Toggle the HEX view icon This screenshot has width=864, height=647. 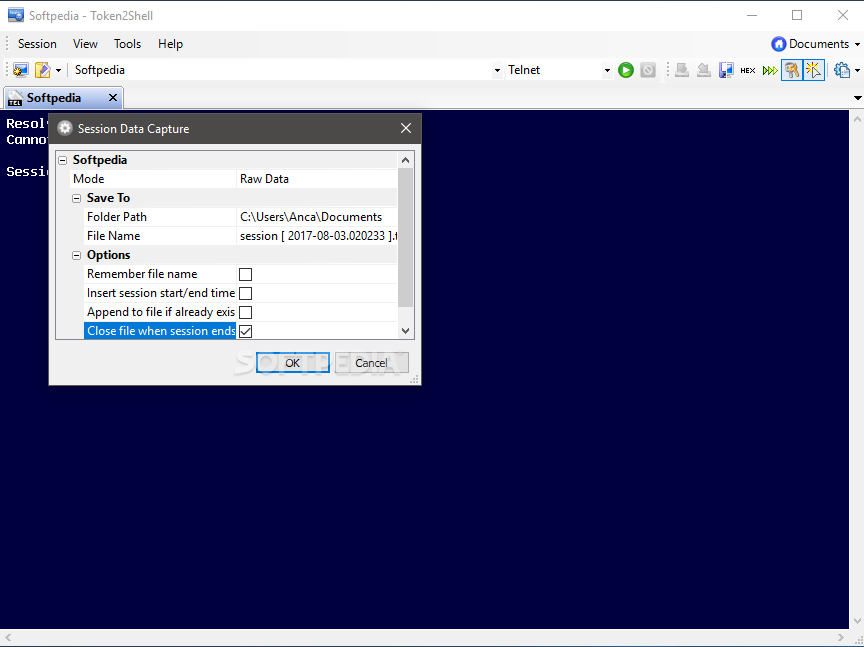[x=748, y=70]
